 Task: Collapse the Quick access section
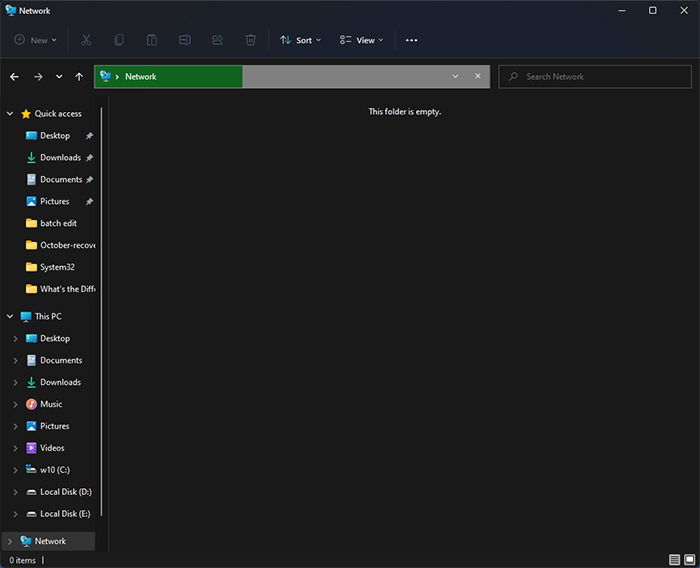coord(10,114)
